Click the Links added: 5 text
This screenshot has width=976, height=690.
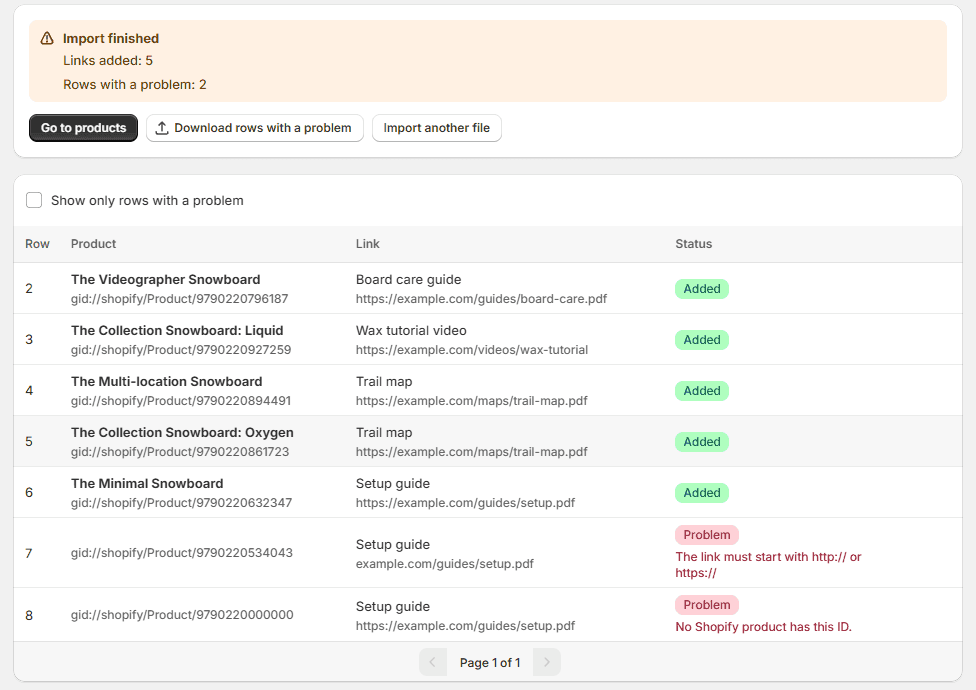coord(108,60)
